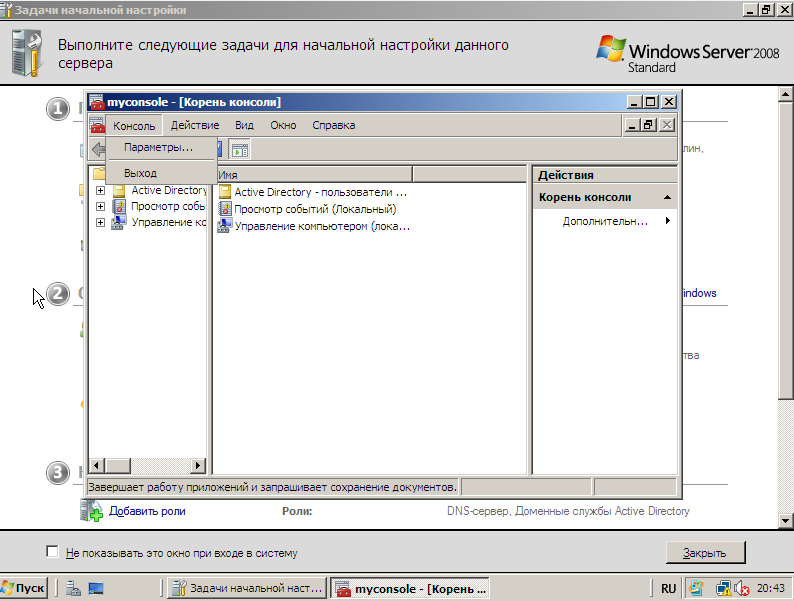Open the Консоль menu
The image size is (794, 601).
(134, 126)
